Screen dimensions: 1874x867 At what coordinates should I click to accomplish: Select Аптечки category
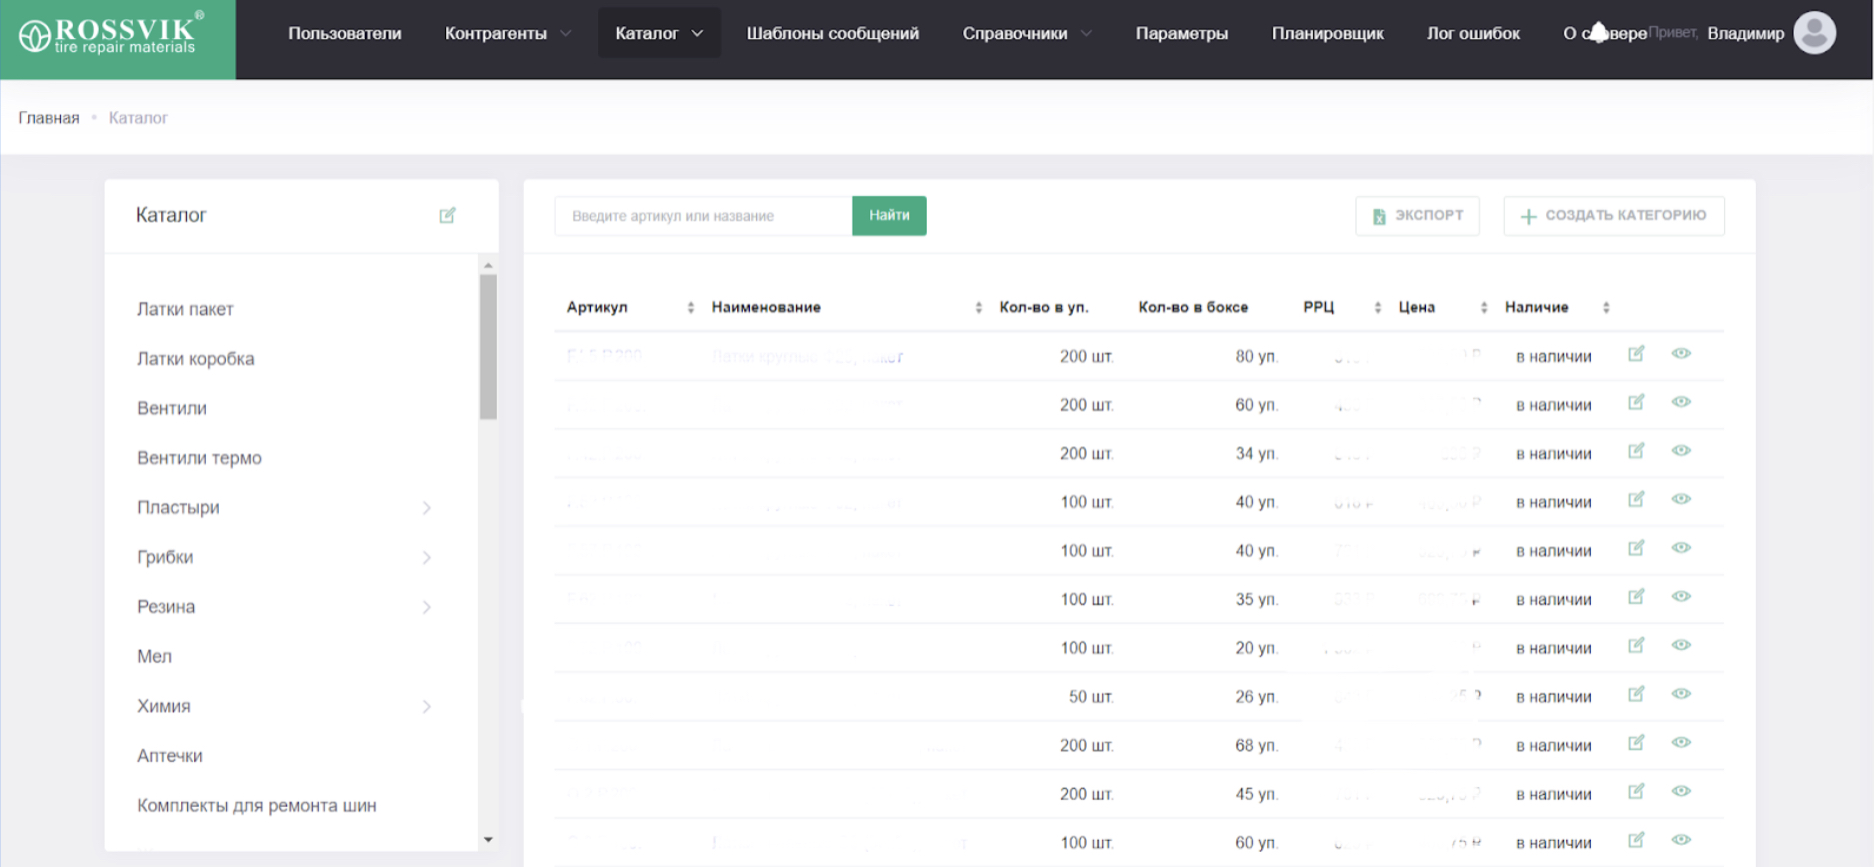coord(170,756)
